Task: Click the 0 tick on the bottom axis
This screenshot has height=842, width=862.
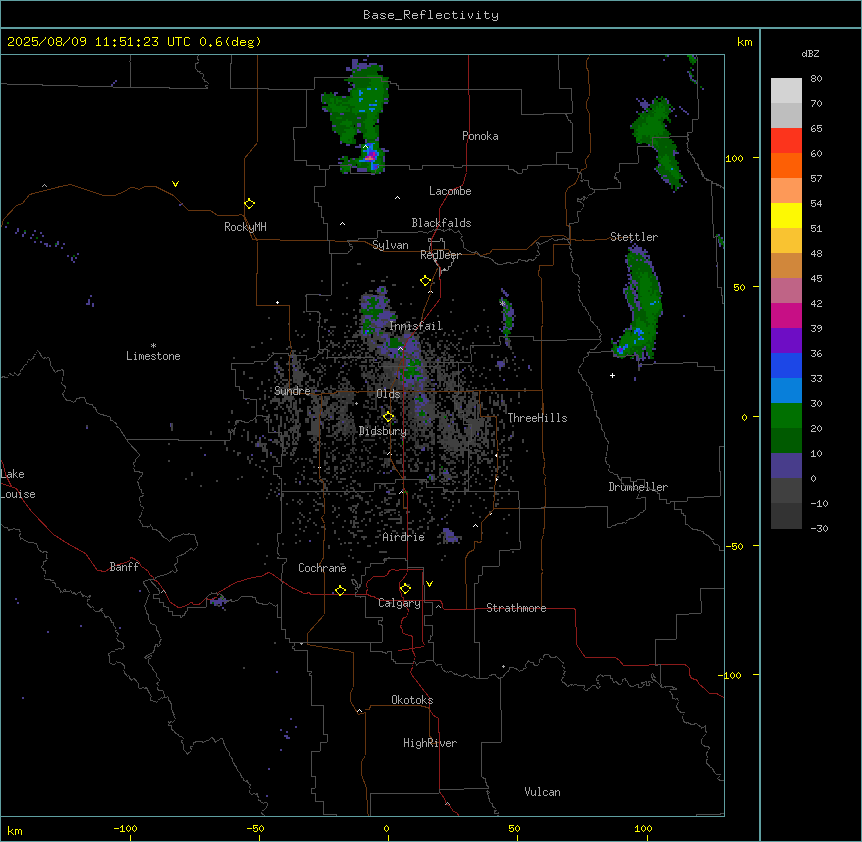Action: pyautogui.click(x=387, y=829)
